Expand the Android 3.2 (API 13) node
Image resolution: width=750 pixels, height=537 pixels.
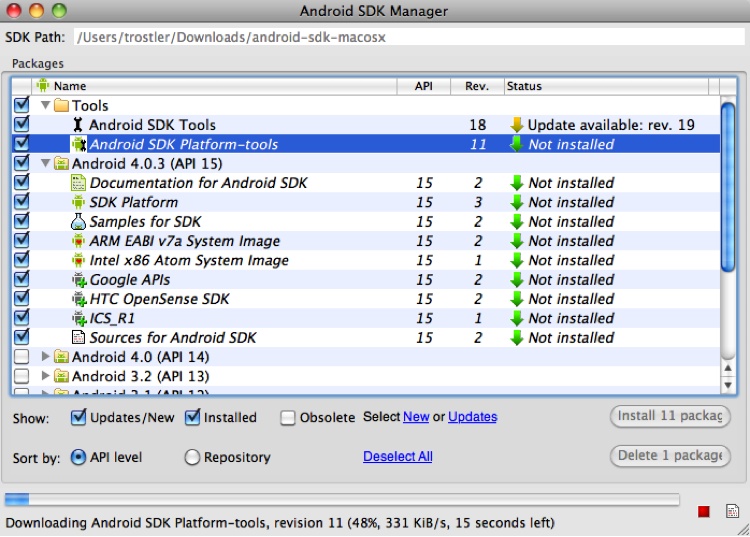45,376
